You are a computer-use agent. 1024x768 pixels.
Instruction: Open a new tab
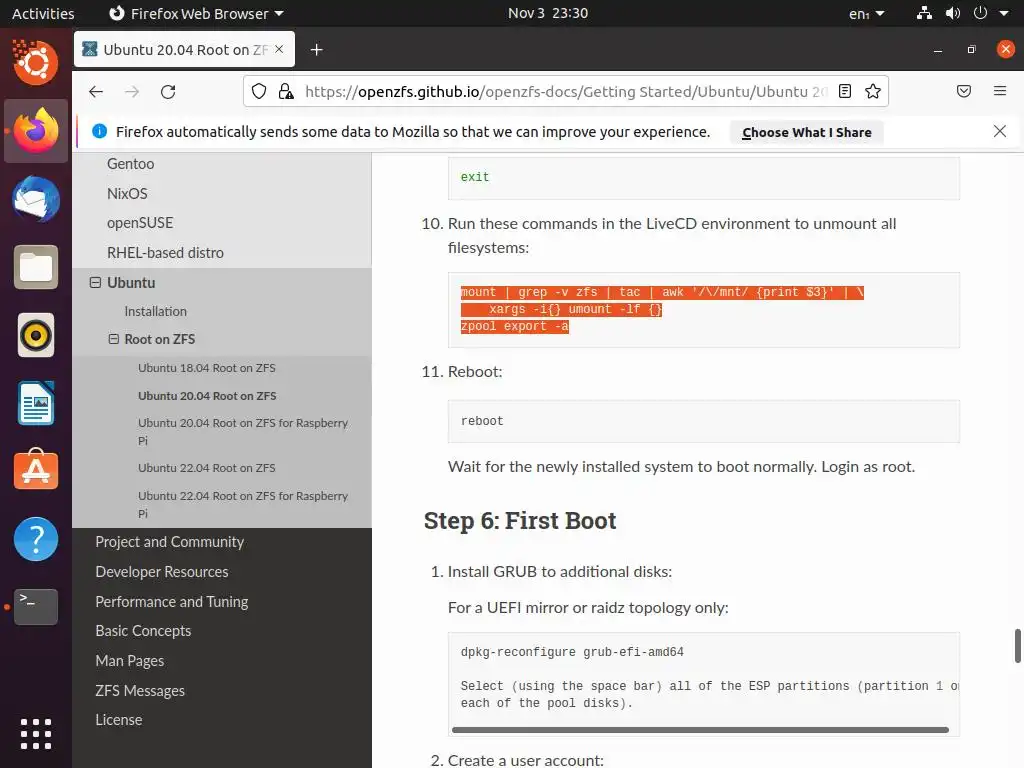point(317,50)
